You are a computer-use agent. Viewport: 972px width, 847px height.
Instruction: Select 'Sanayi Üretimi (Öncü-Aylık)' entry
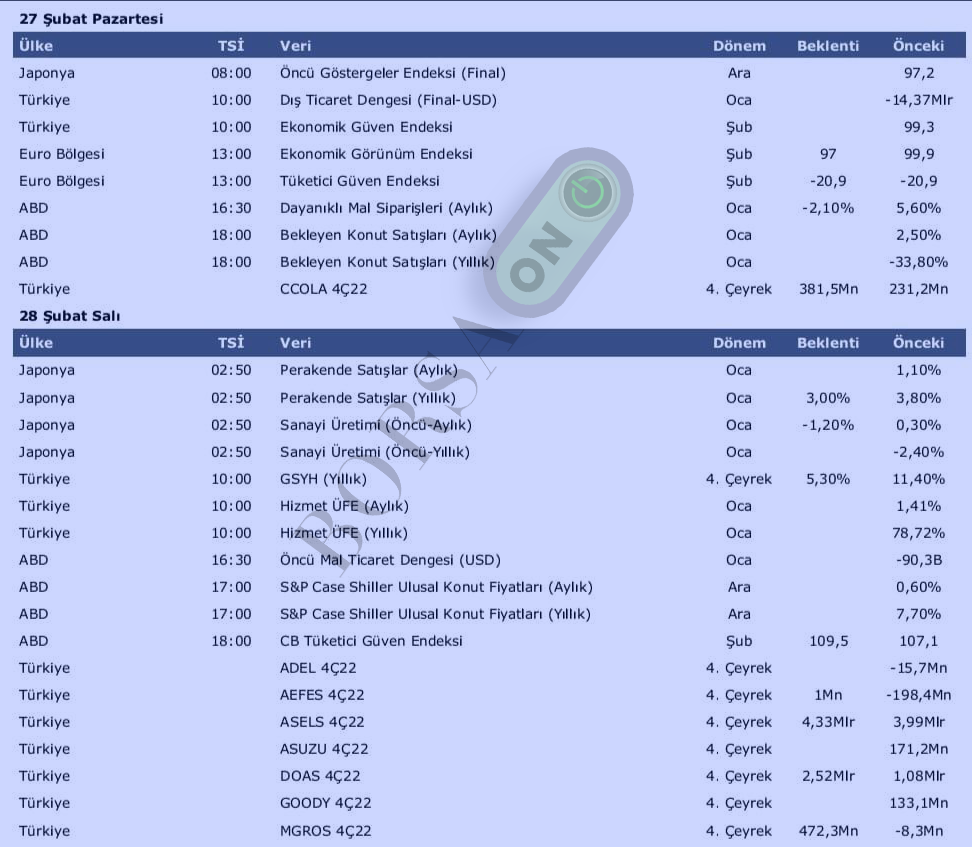(376, 425)
